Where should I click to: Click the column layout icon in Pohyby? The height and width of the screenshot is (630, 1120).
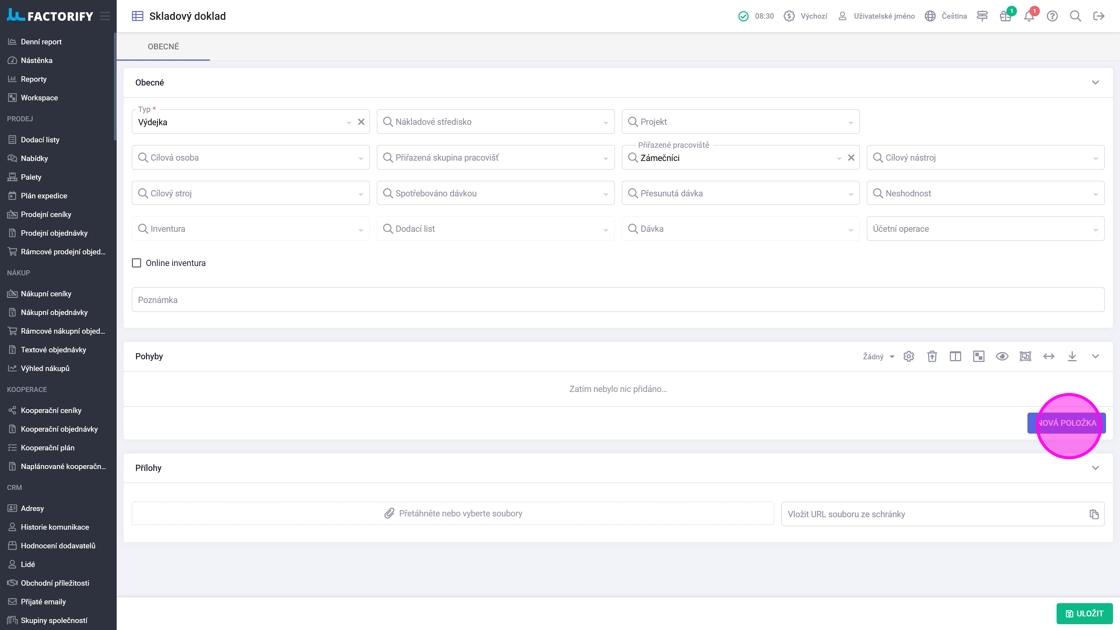(x=955, y=357)
